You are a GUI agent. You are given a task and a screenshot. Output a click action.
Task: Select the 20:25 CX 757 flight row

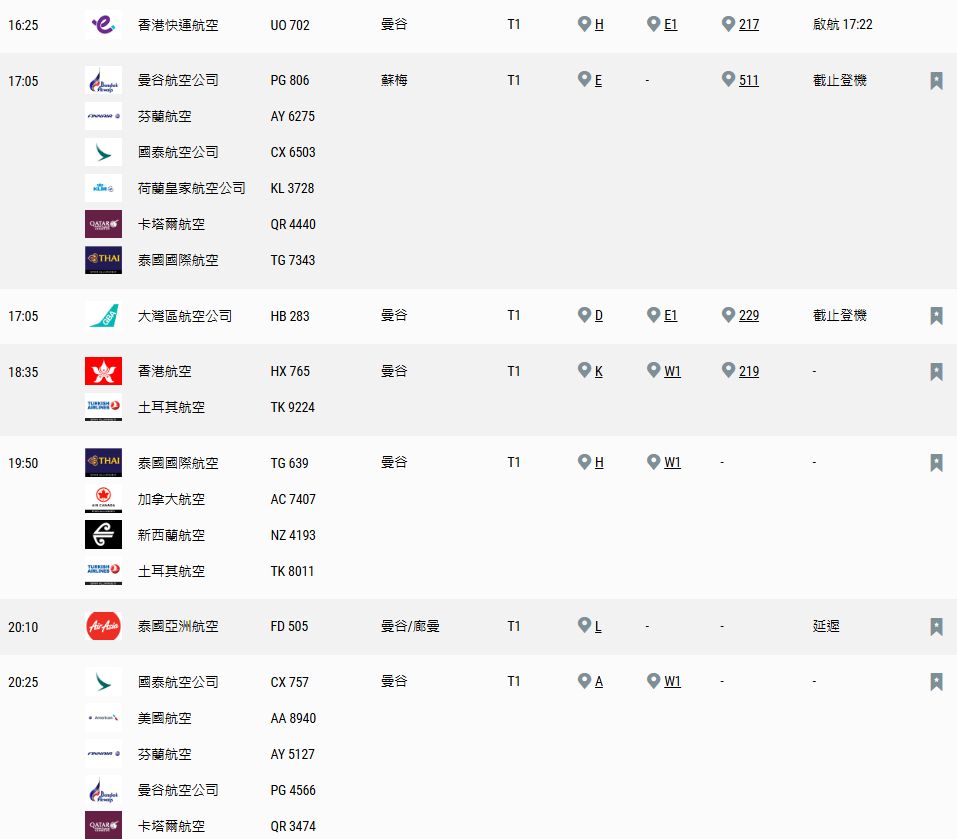(x=290, y=682)
